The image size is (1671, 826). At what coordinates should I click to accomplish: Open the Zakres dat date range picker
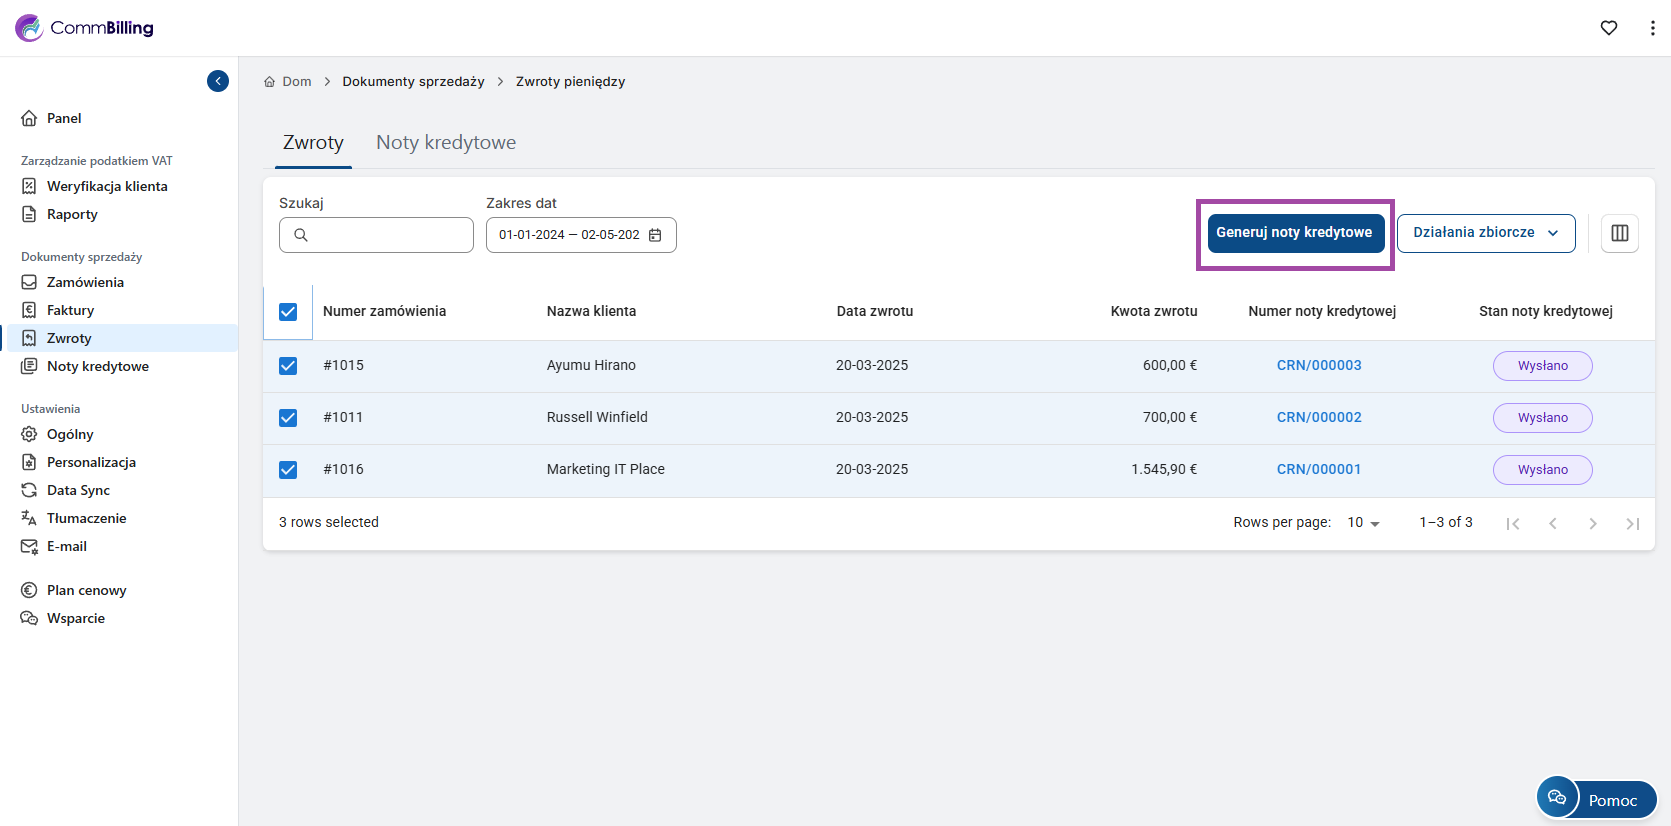(570, 235)
